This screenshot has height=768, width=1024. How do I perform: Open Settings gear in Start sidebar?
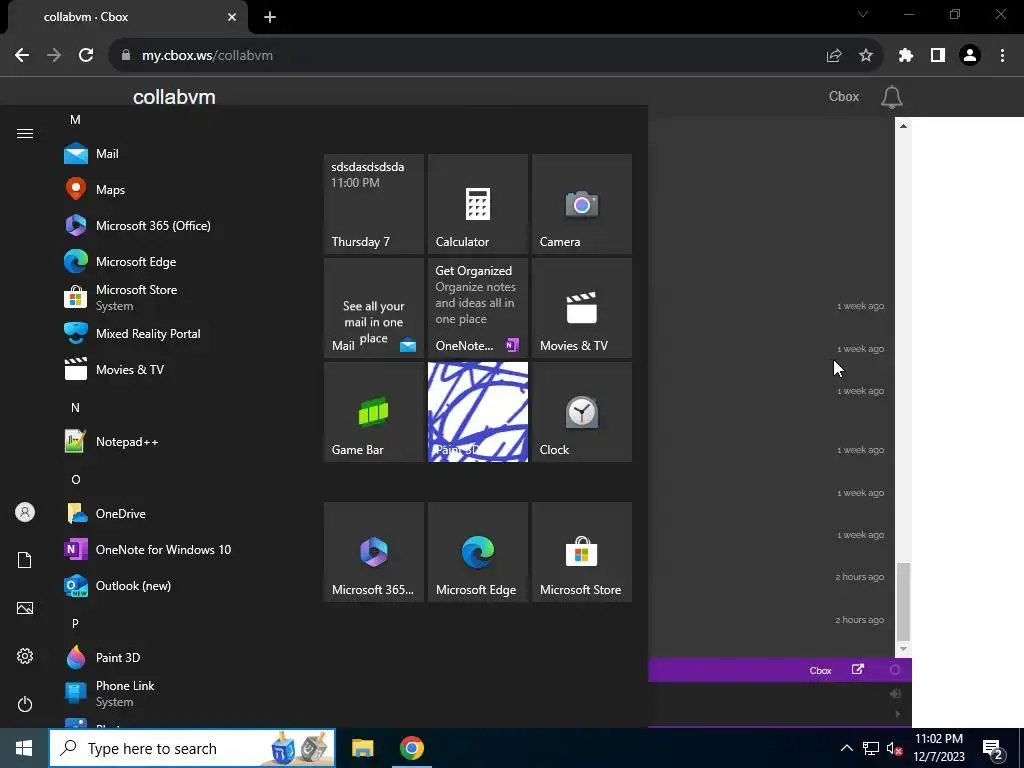click(25, 656)
